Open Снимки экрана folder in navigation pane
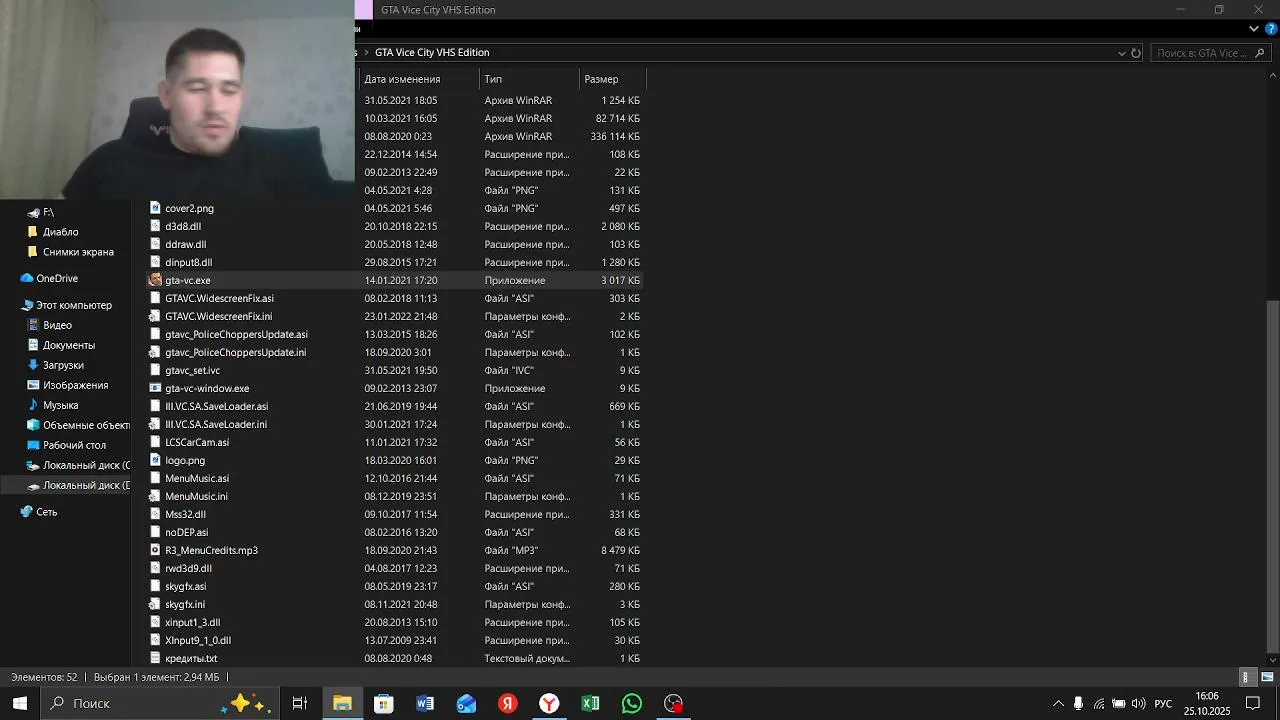 78,252
